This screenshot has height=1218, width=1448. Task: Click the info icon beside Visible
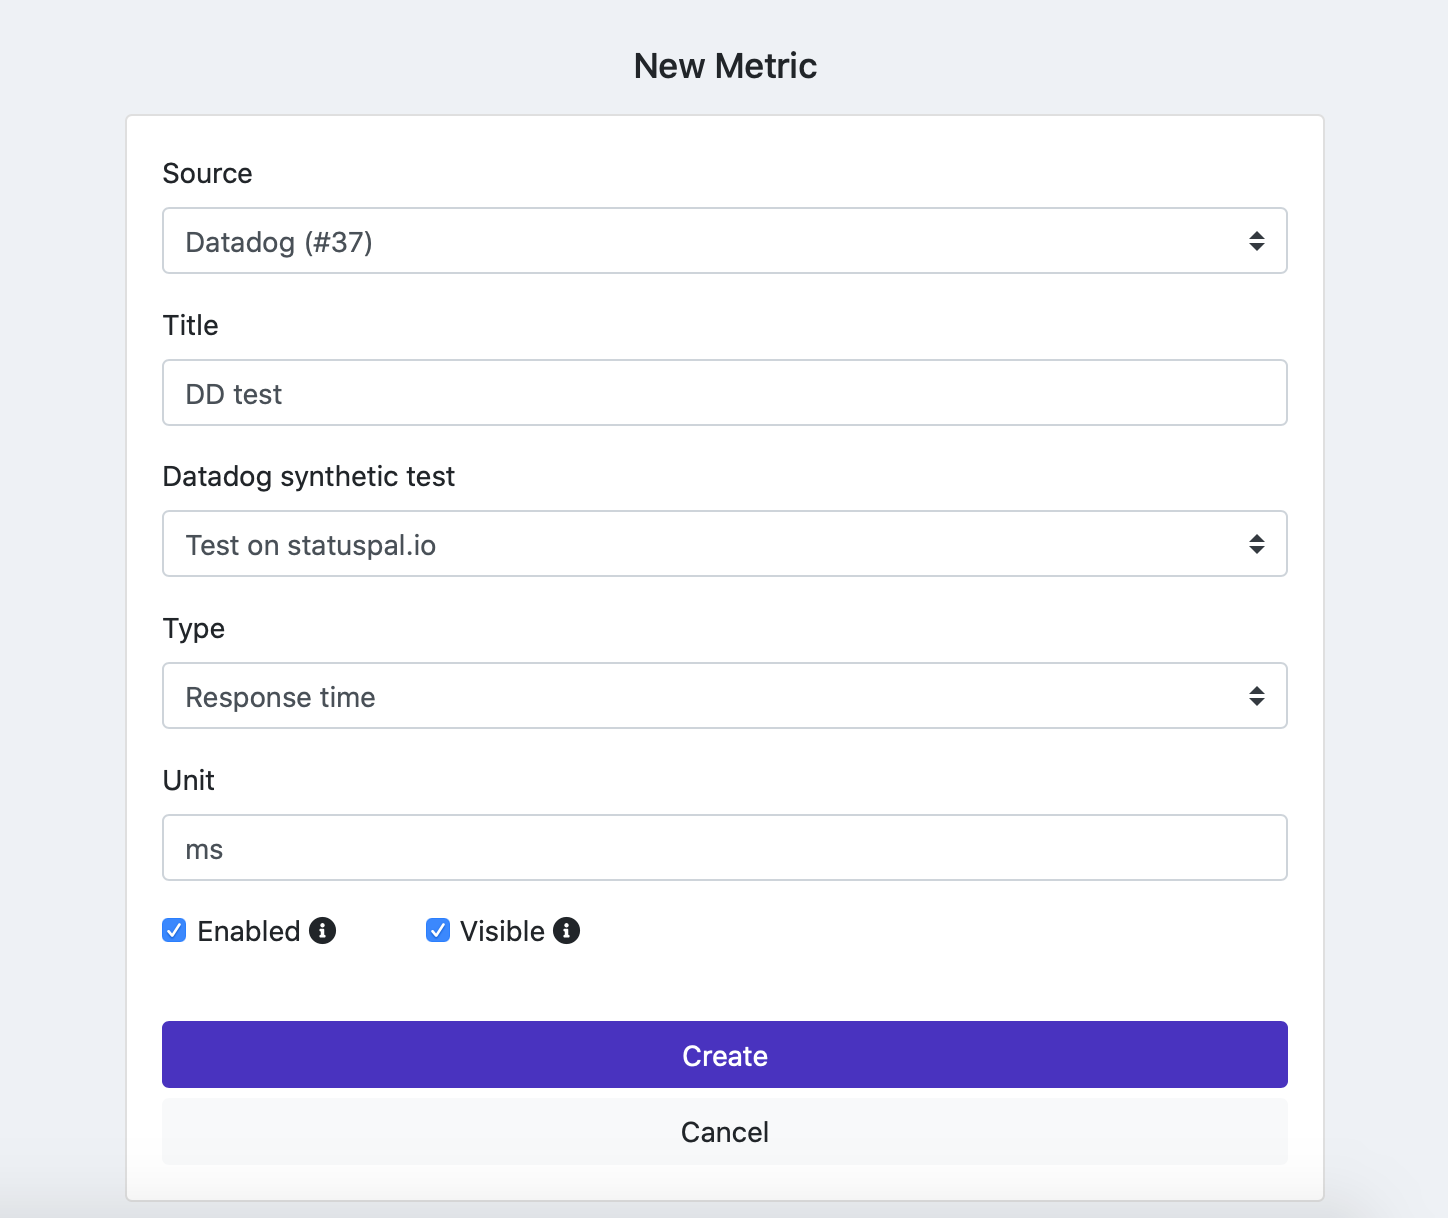[566, 931]
